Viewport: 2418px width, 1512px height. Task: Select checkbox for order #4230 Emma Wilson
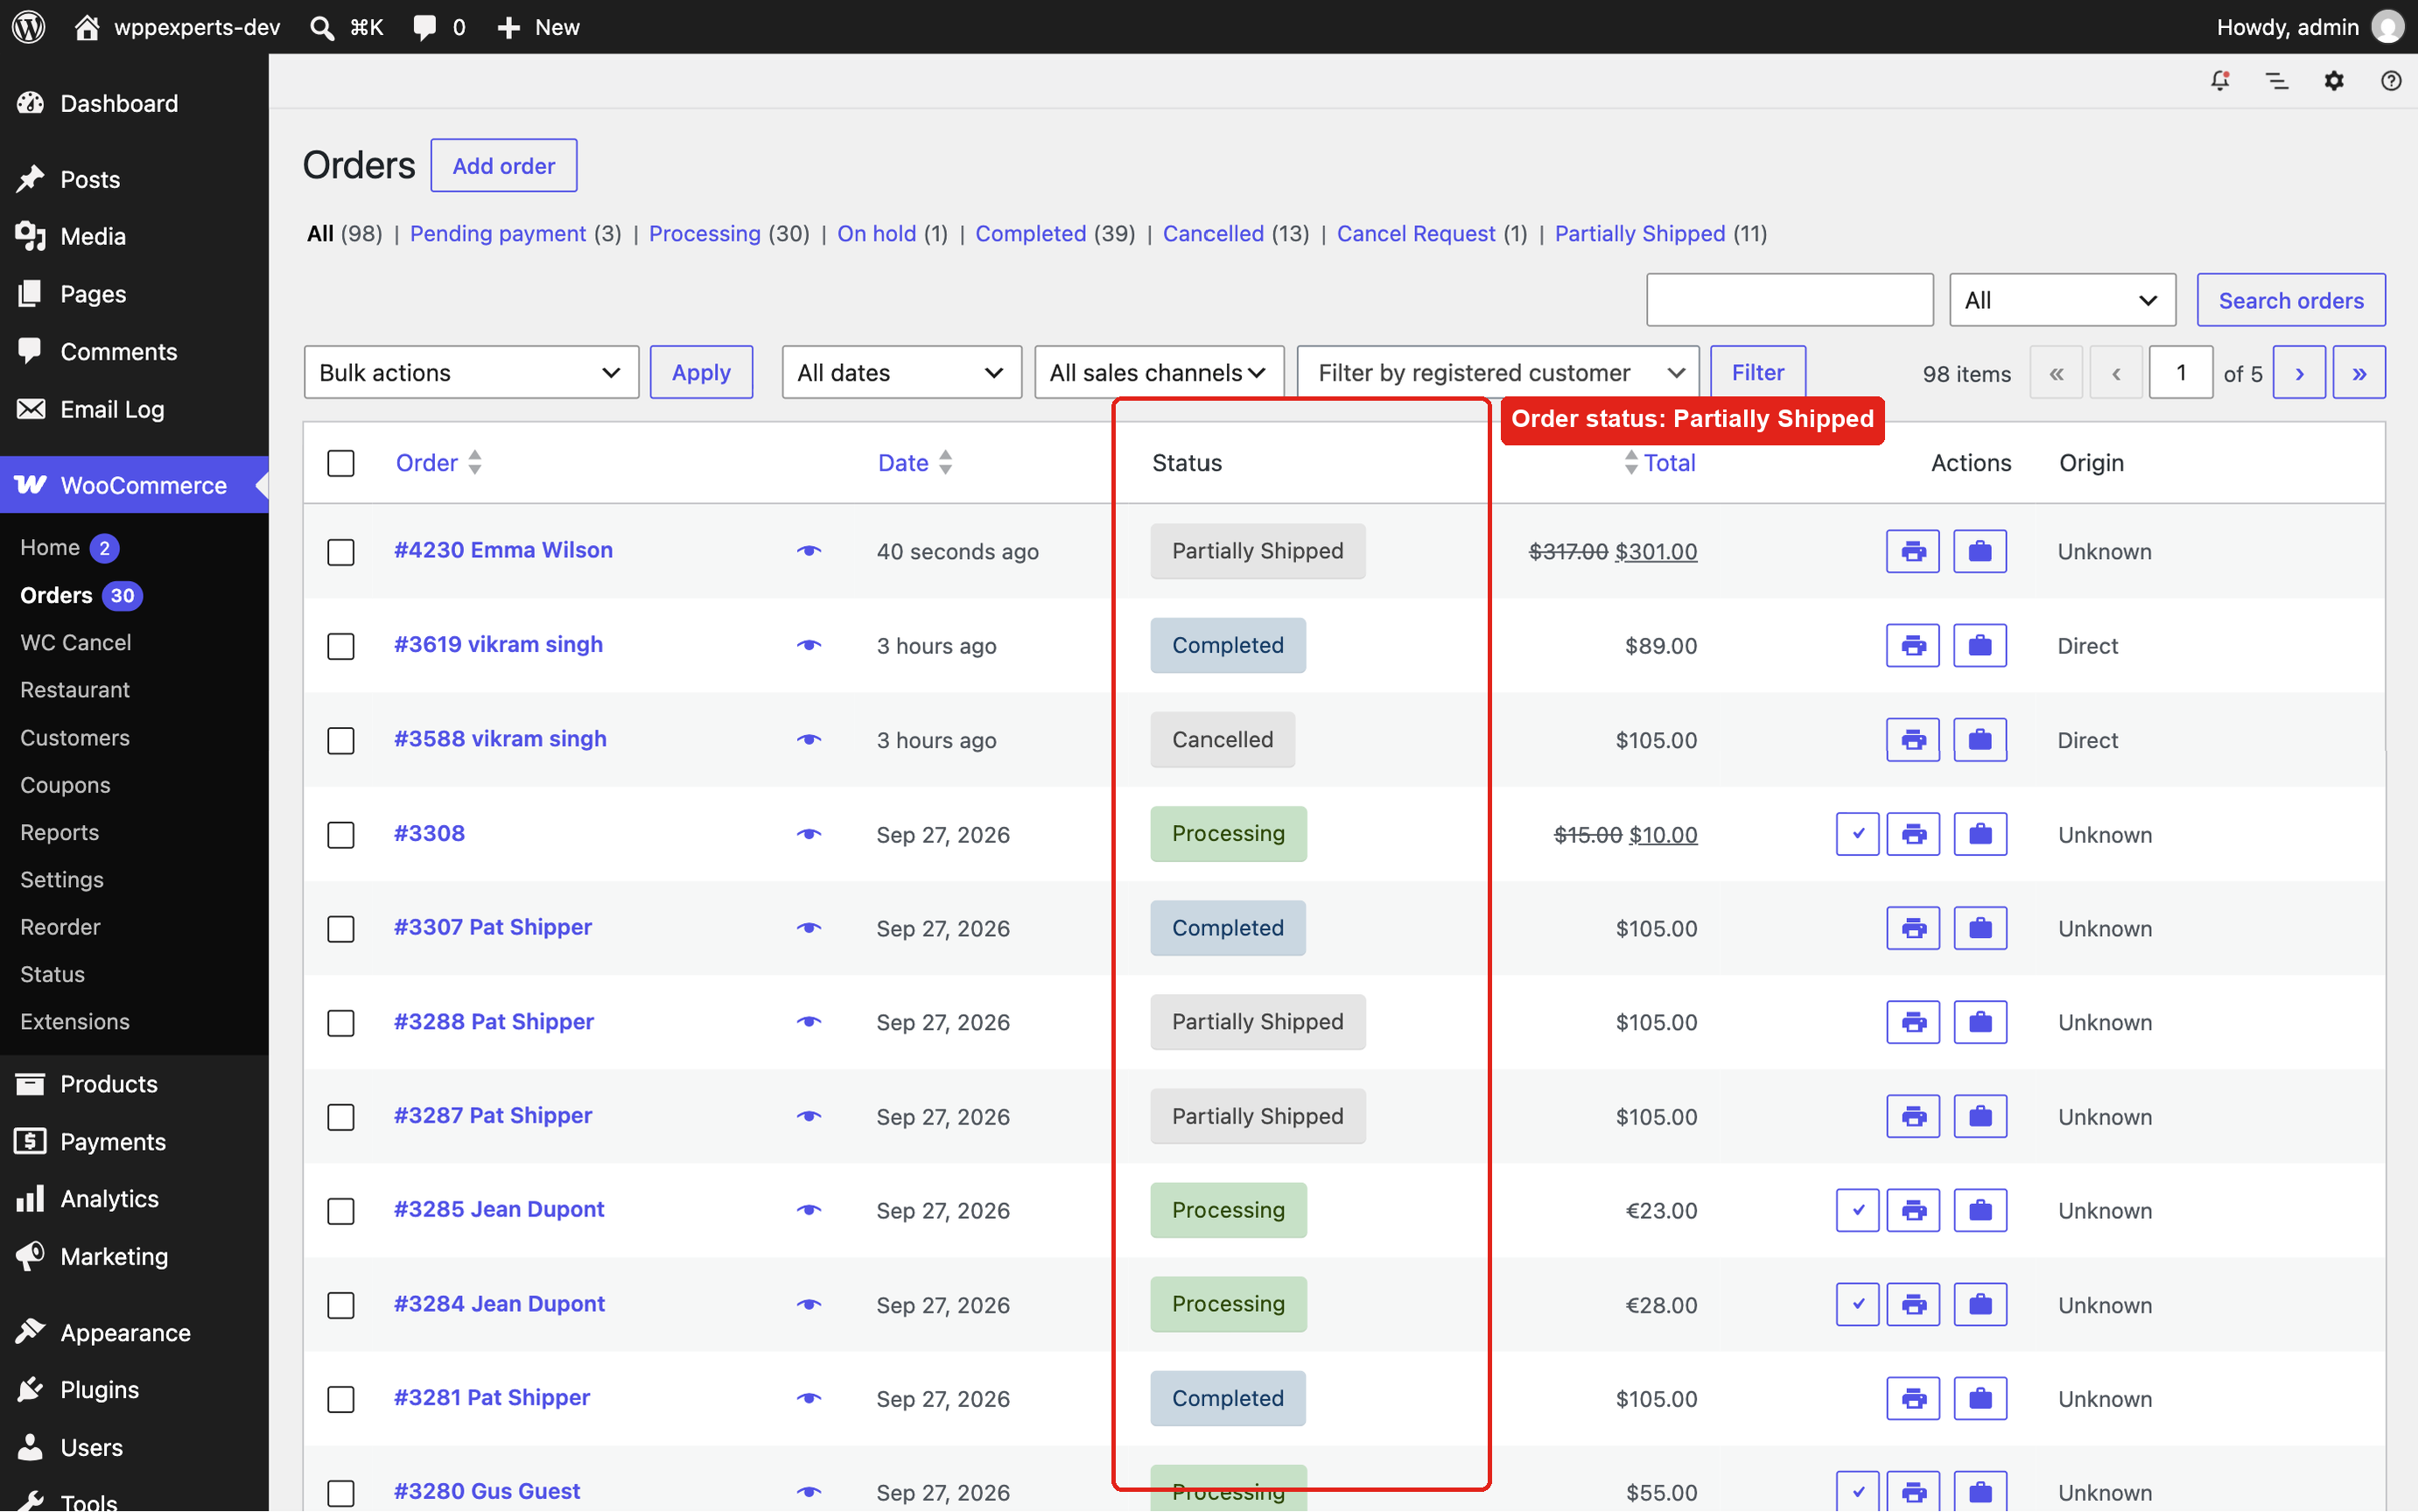pyautogui.click(x=341, y=552)
